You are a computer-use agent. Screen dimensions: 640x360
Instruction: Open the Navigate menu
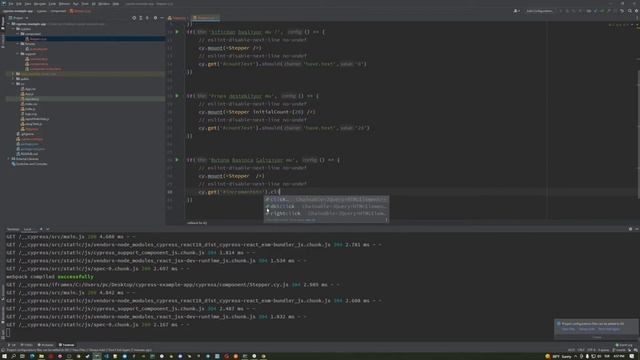coord(40,4)
